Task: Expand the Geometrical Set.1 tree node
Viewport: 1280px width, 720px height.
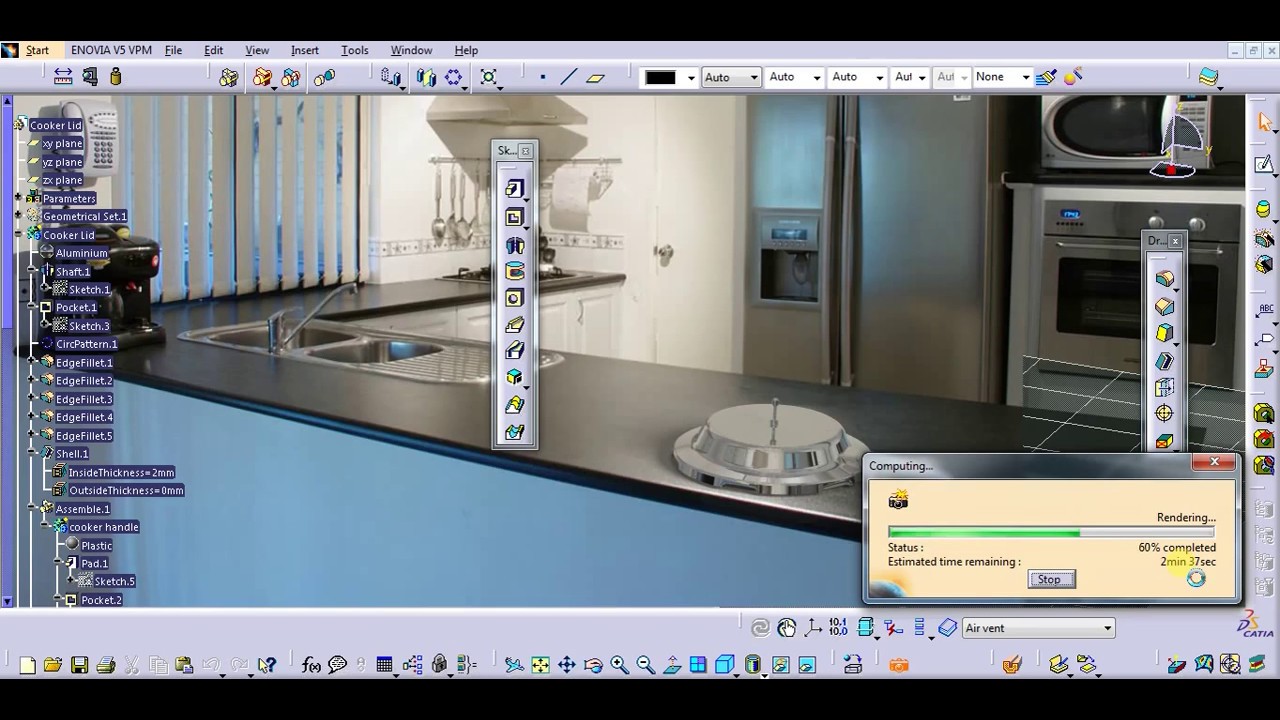Action: (19, 216)
